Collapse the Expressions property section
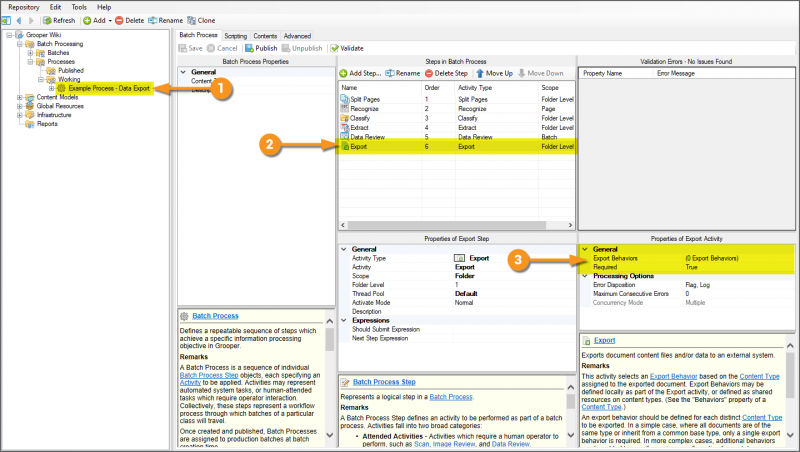The height and width of the screenshot is (452, 800). coord(344,320)
